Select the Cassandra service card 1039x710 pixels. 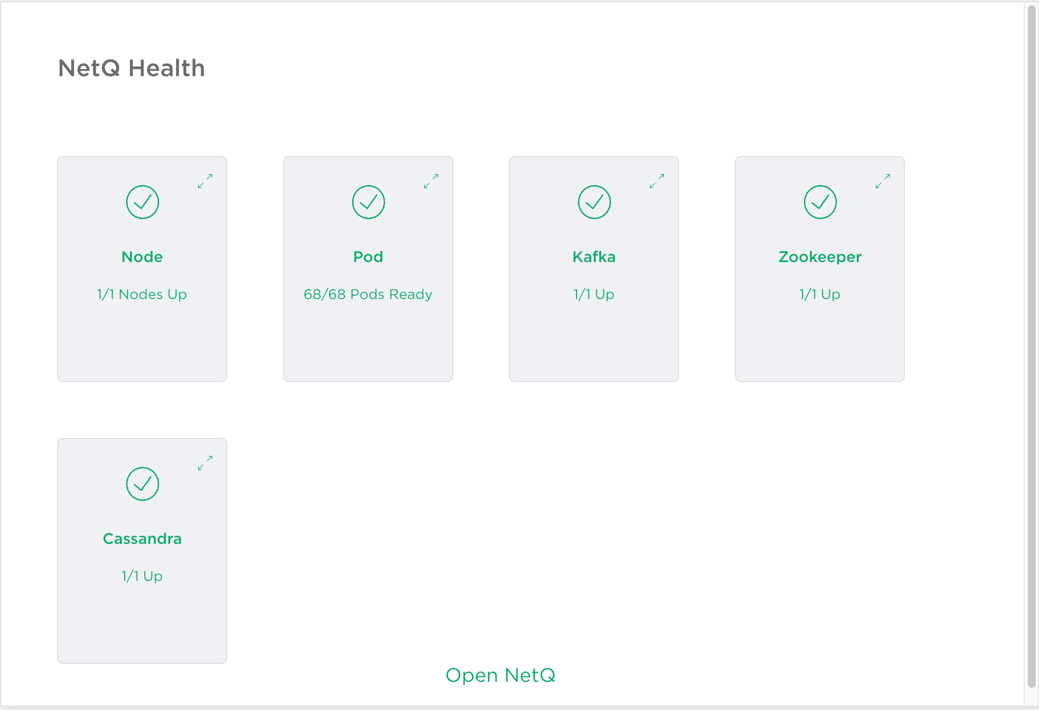[142, 550]
